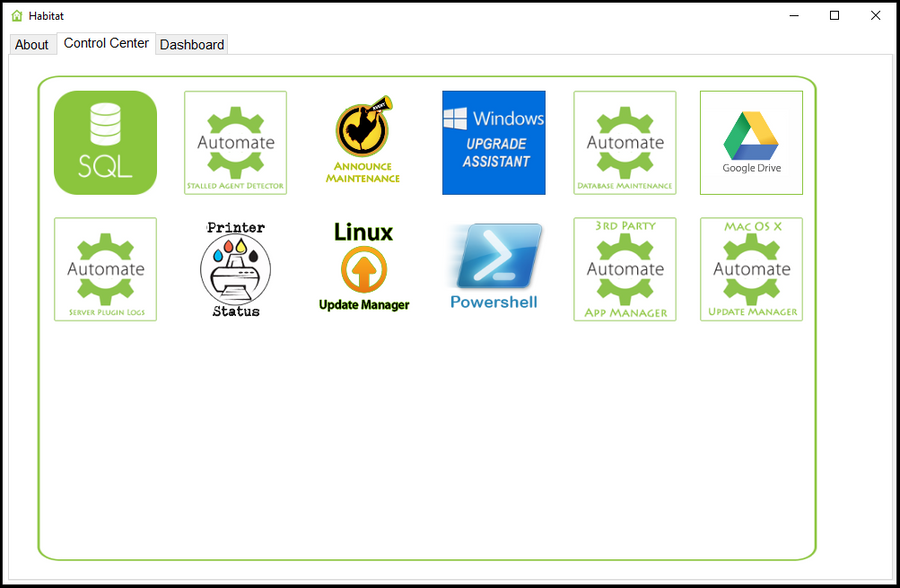The image size is (900, 588).
Task: Open the SQL database plugin
Action: tap(105, 142)
